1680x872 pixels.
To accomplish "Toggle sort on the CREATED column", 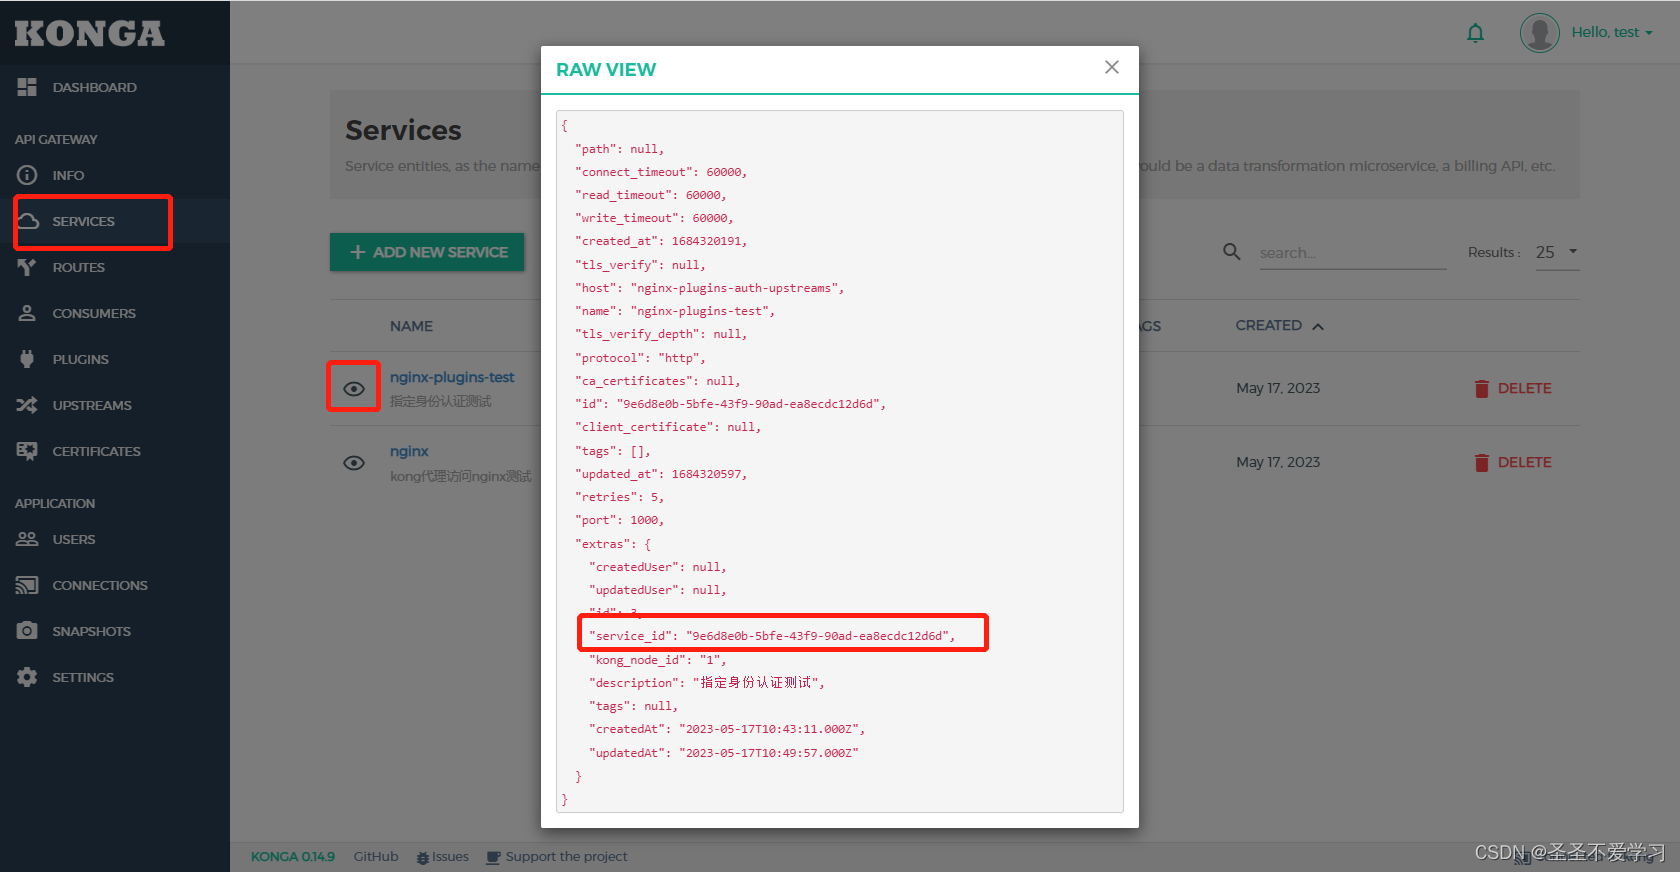I will (x=1279, y=325).
